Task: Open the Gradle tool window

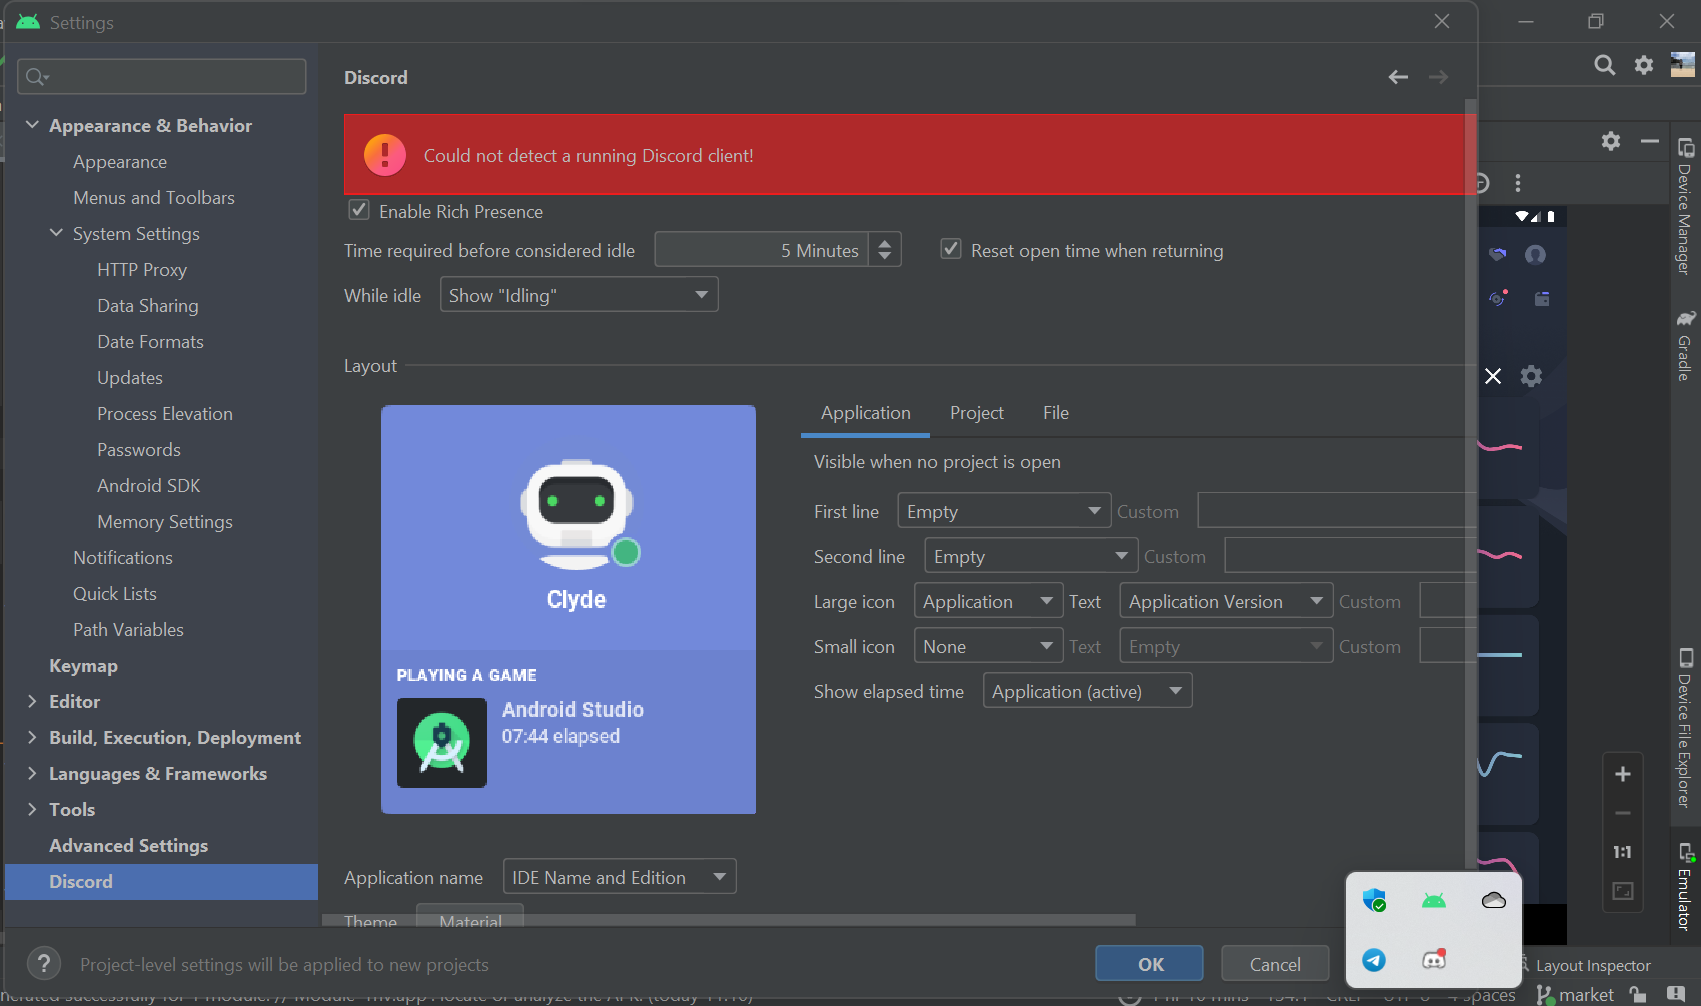Action: tap(1686, 345)
